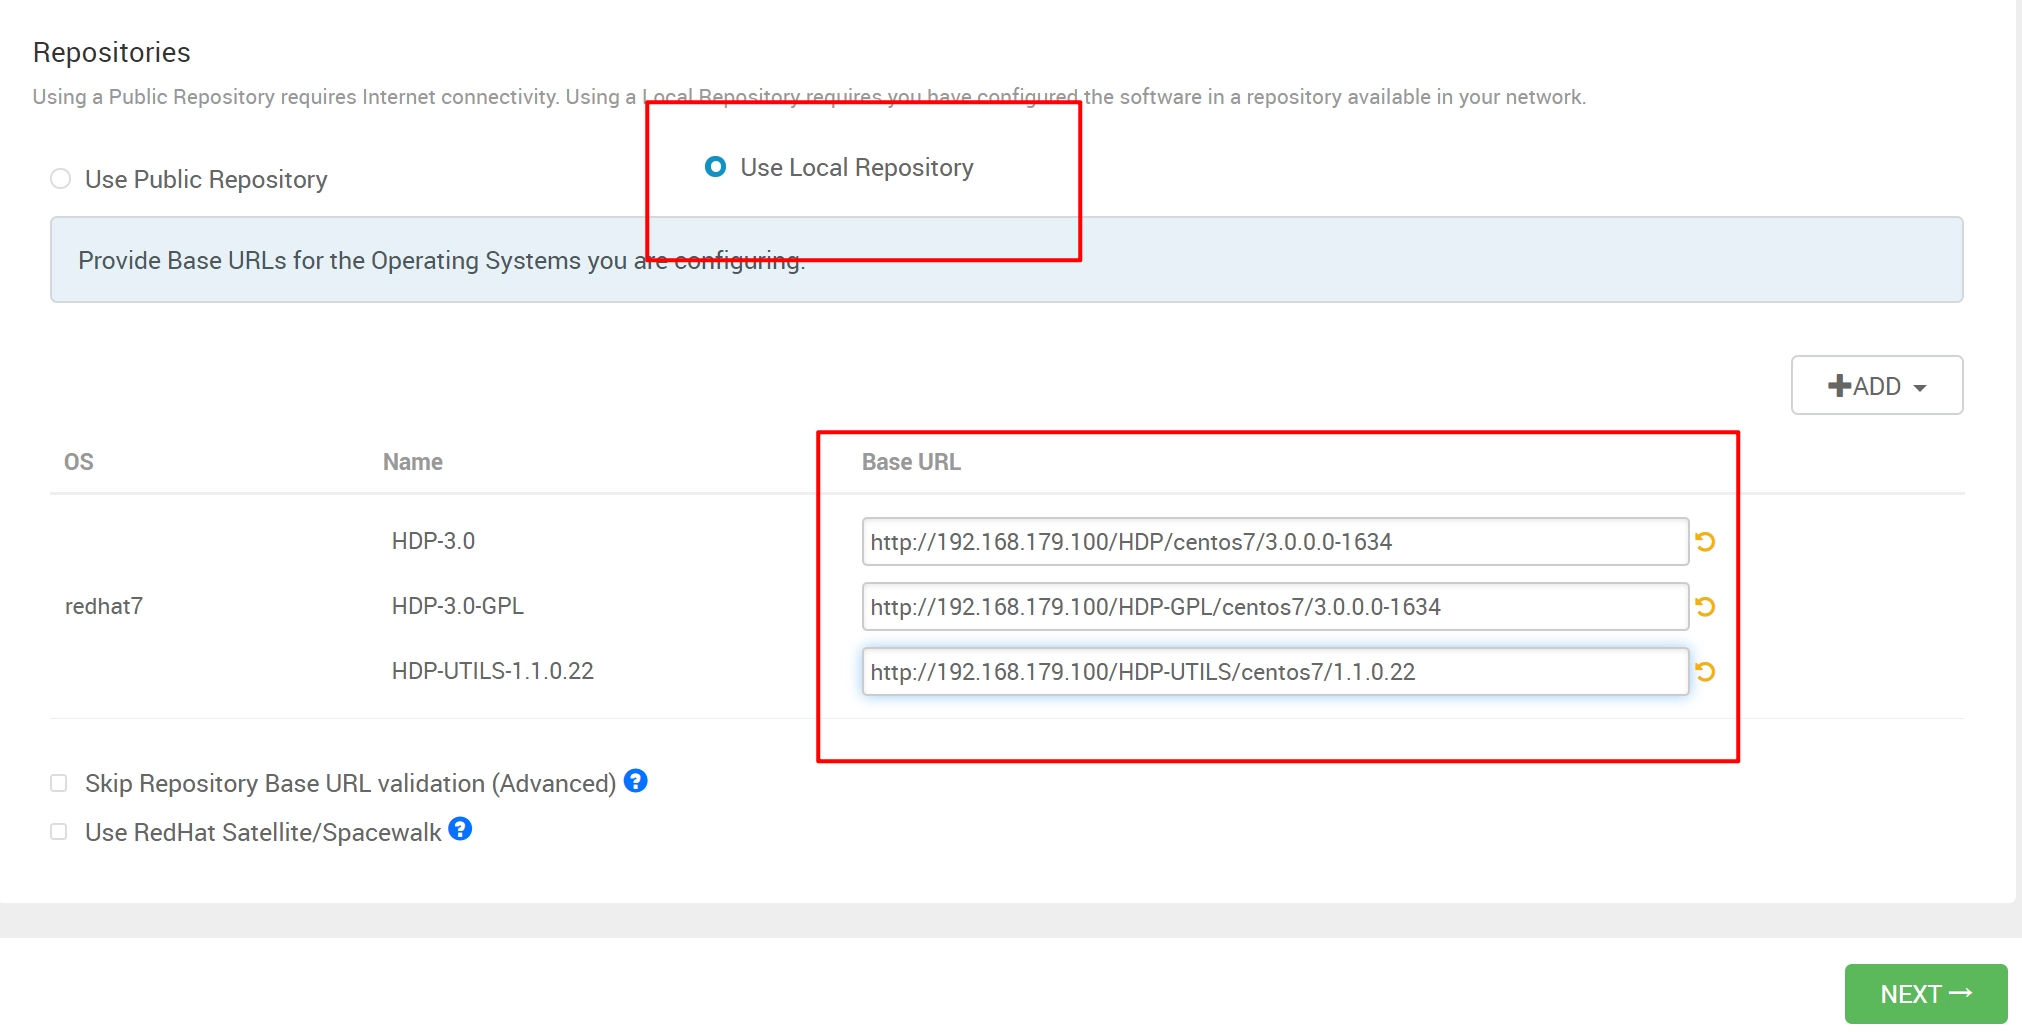Open help for Skip Repository Base URL validation
This screenshot has width=2022, height=1032.
click(636, 780)
